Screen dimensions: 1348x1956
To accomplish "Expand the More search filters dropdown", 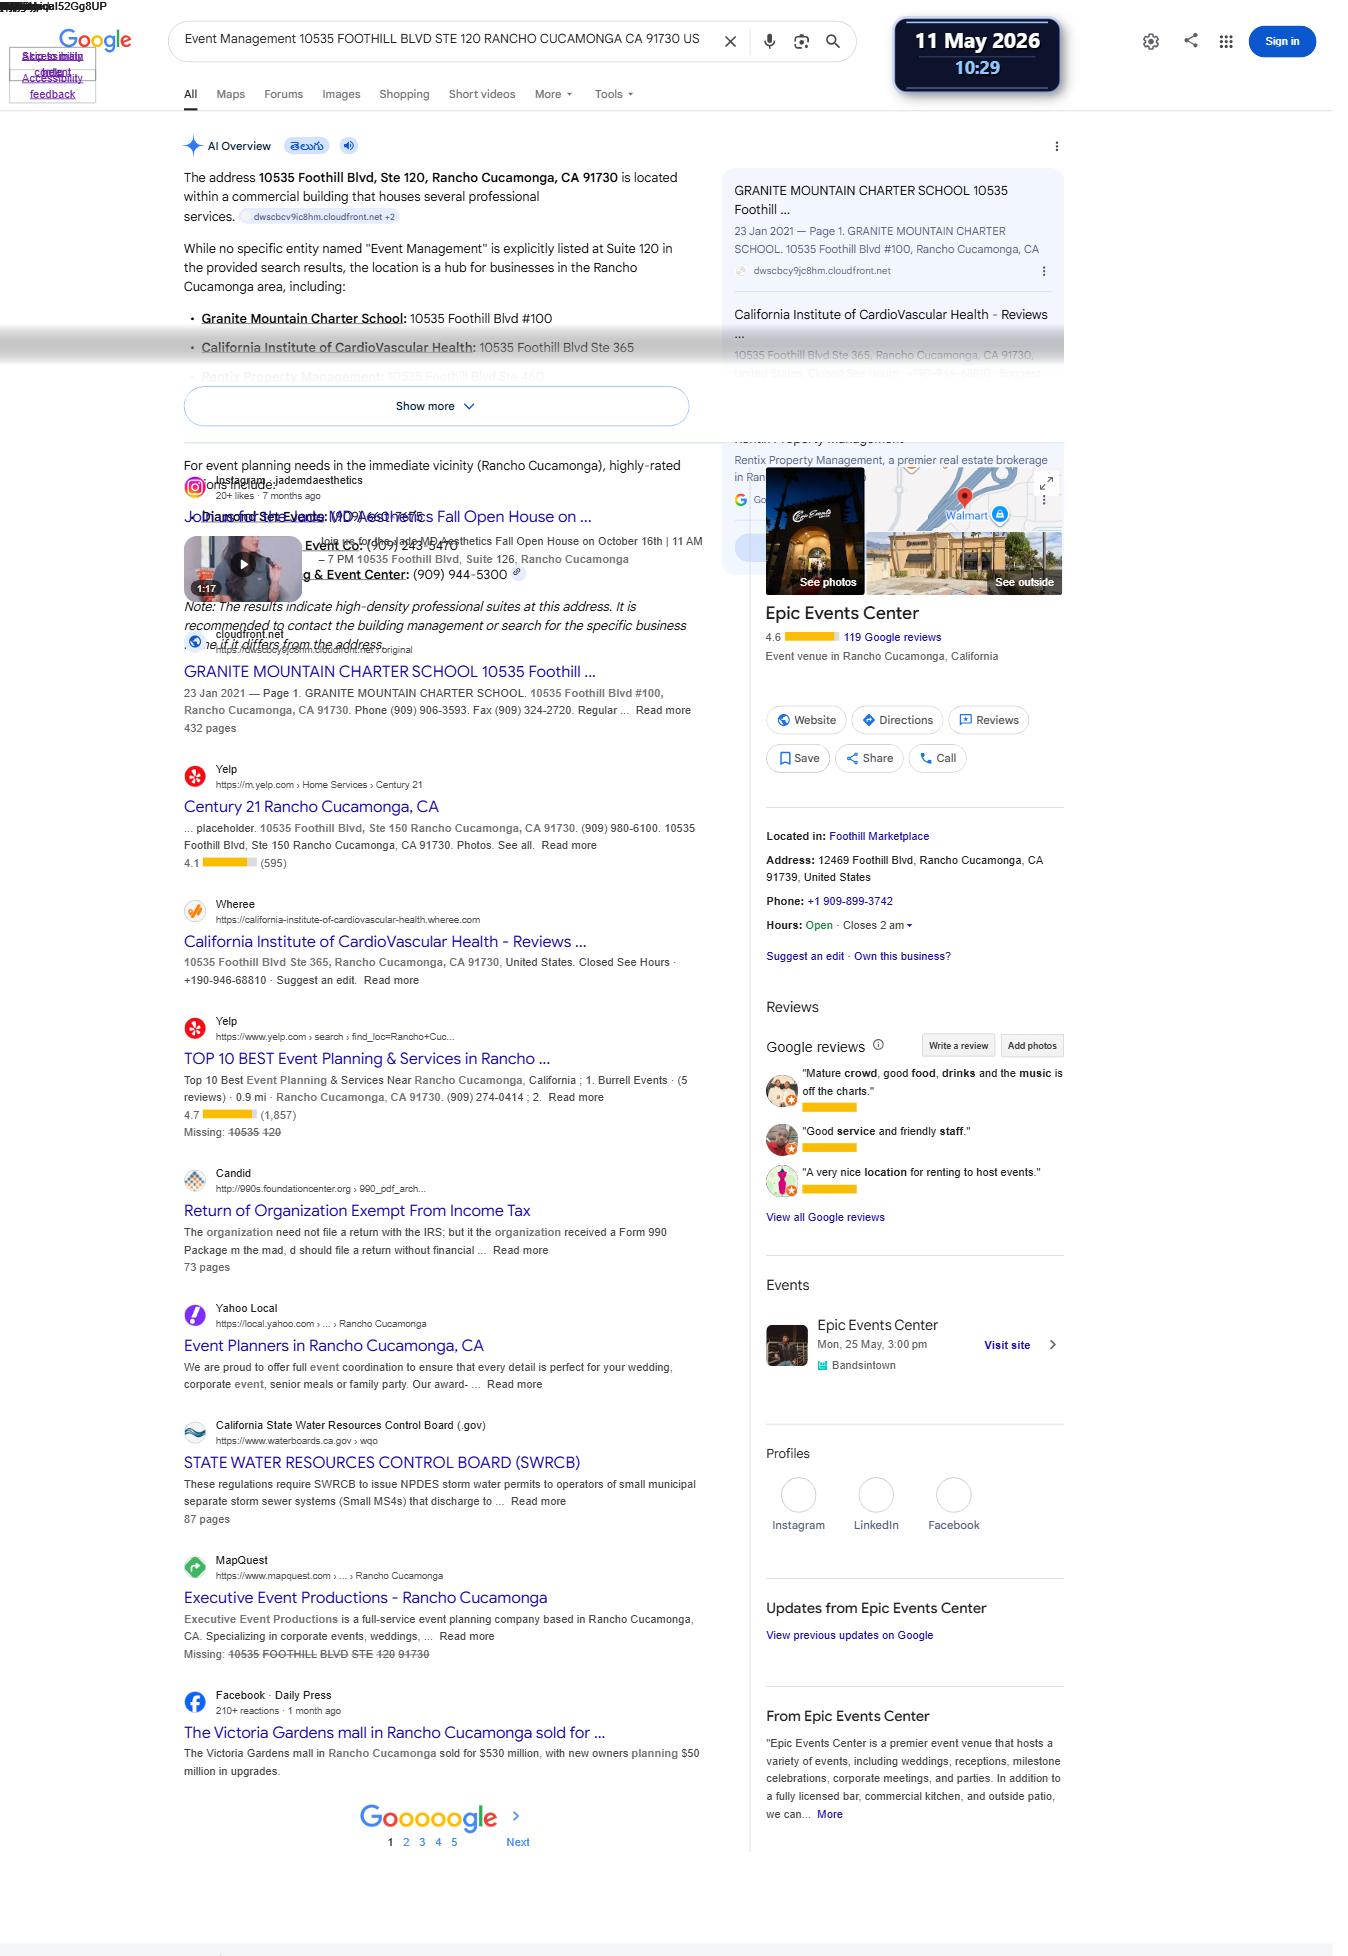I will (x=554, y=94).
